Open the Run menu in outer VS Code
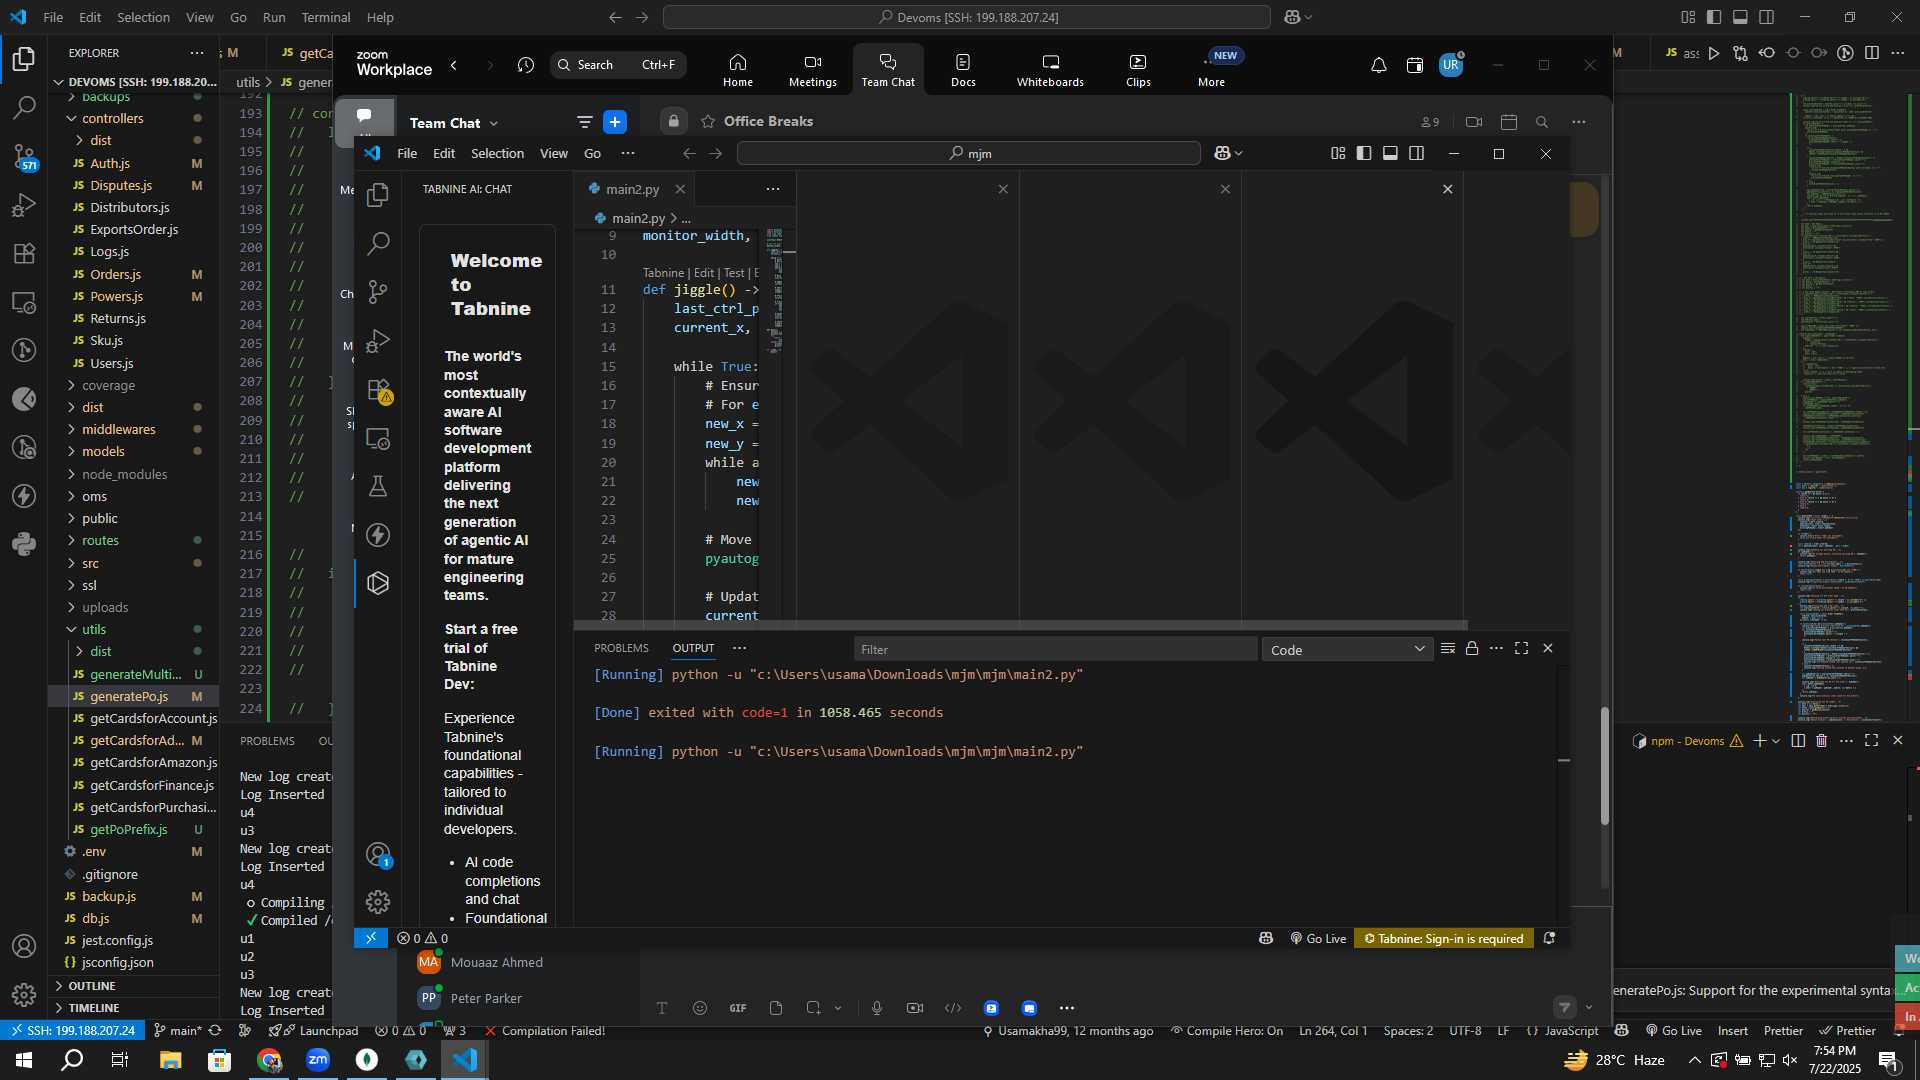Viewport: 1920px width, 1080px height. click(274, 17)
